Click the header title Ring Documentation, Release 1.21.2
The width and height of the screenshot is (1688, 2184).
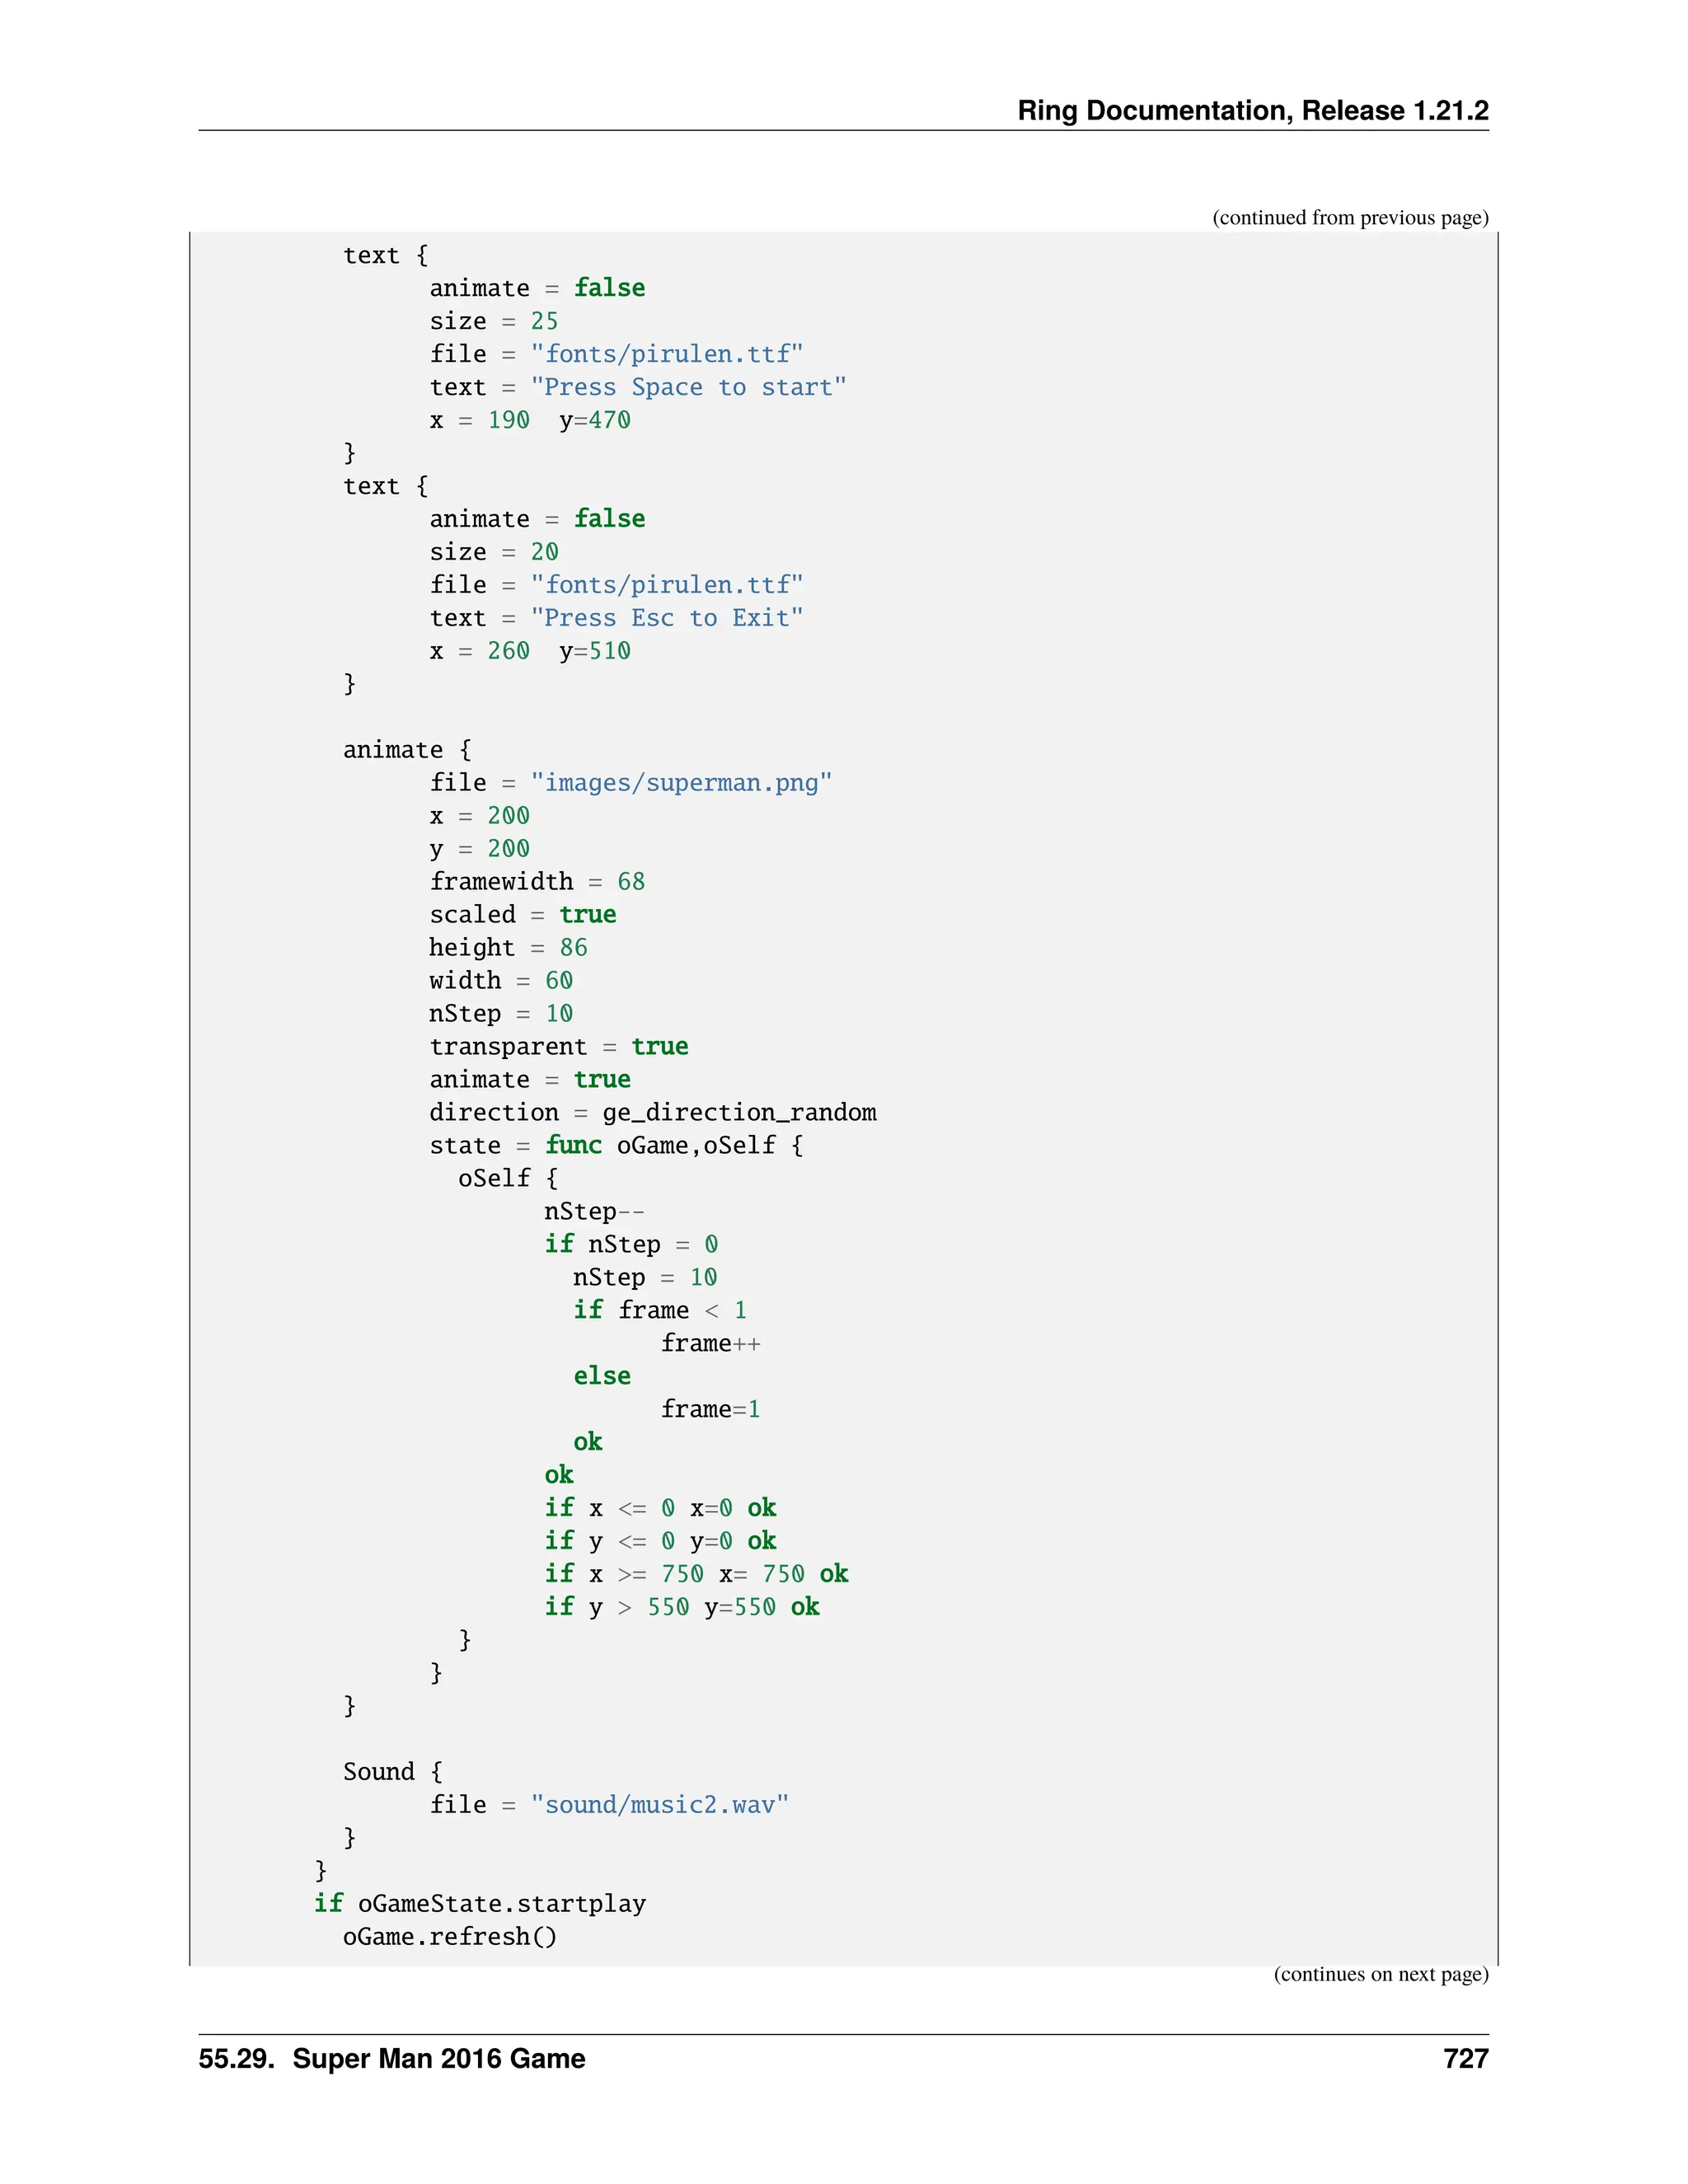pos(1252,110)
